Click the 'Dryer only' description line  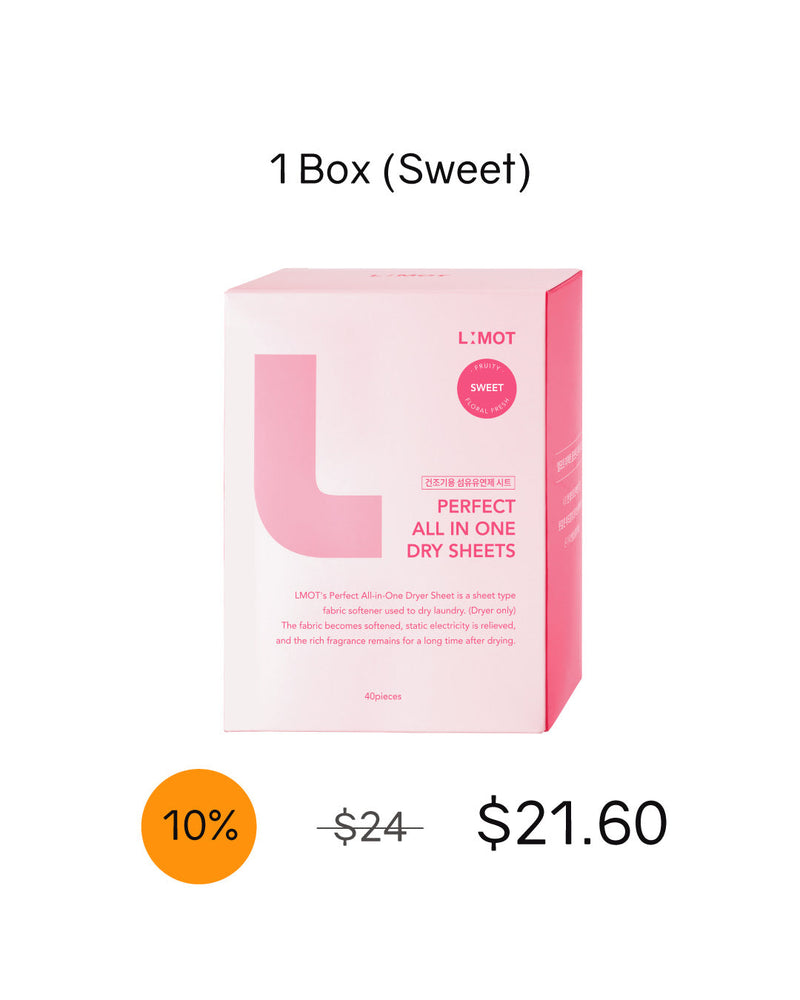pyautogui.click(x=419, y=610)
